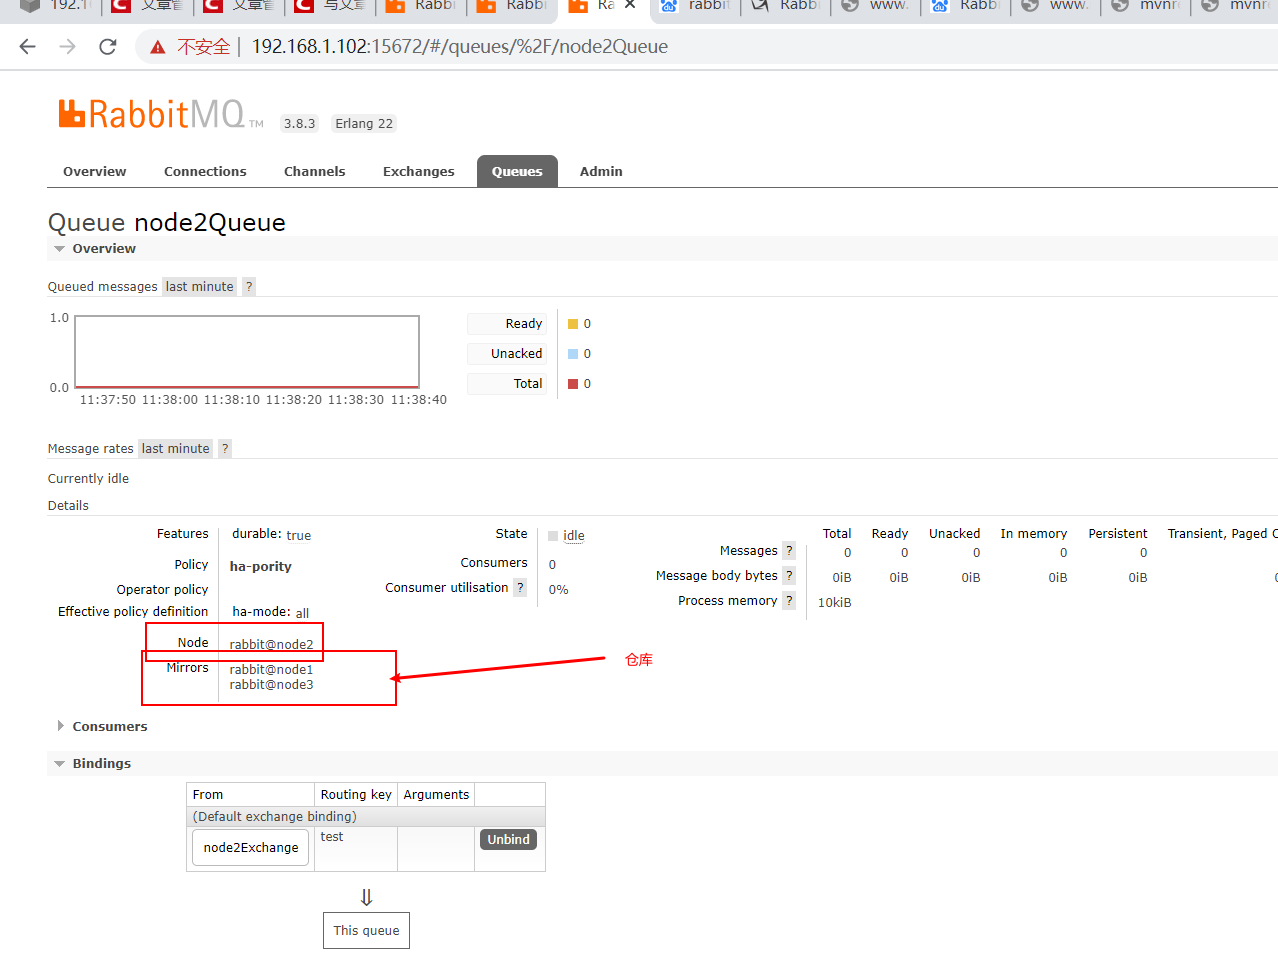Click the This queue box
1278x953 pixels.
click(366, 930)
